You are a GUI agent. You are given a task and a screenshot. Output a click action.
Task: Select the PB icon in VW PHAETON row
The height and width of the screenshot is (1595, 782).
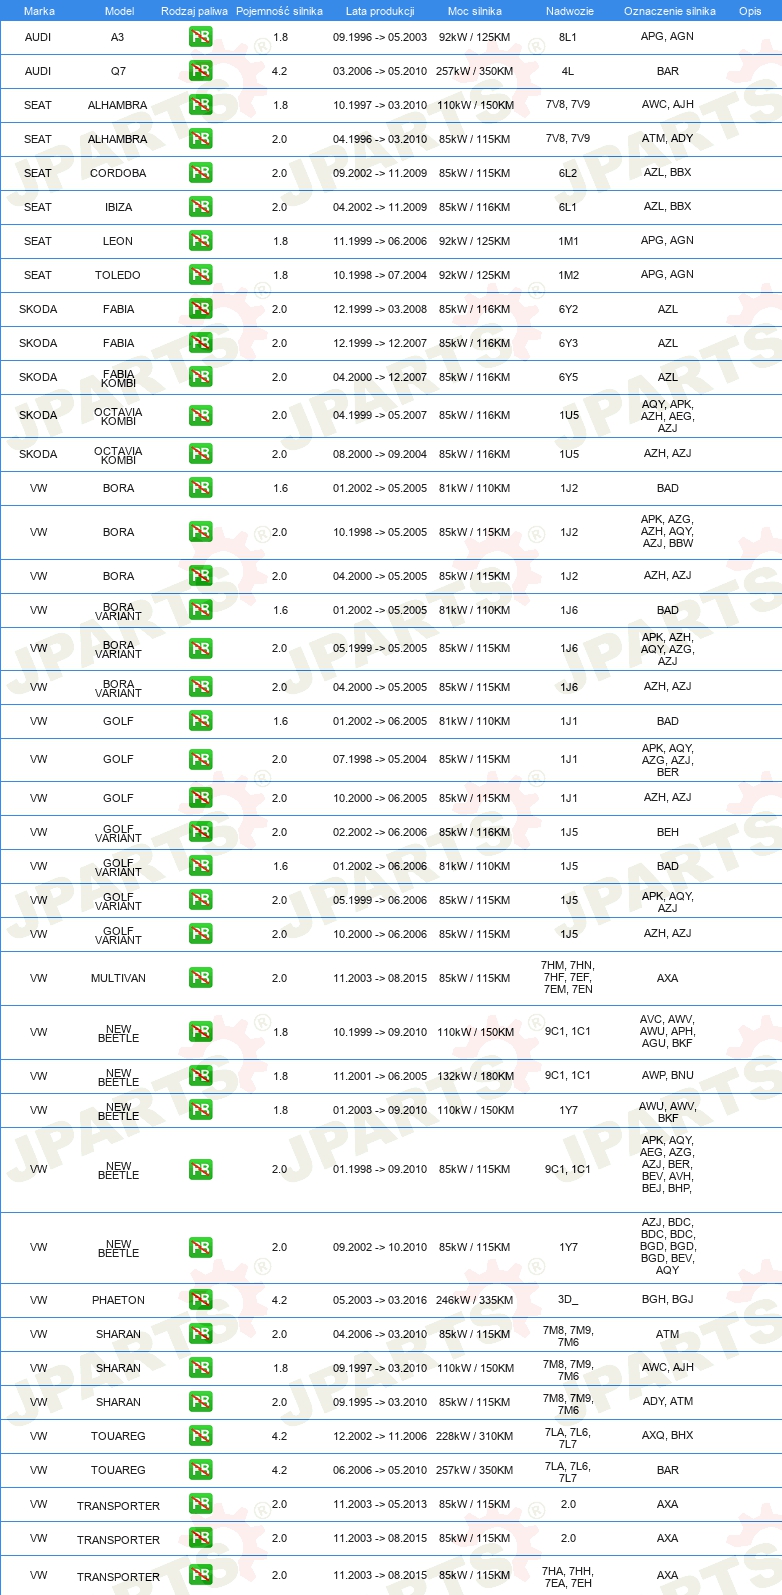pos(200,1300)
